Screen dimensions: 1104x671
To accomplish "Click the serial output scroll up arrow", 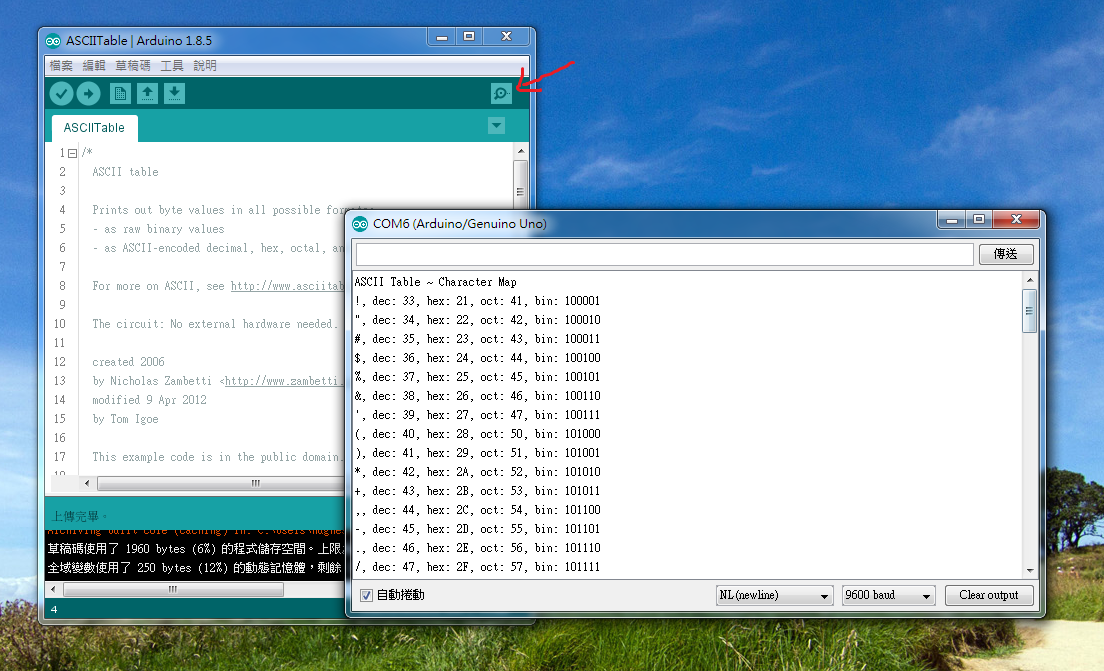I will point(1029,280).
